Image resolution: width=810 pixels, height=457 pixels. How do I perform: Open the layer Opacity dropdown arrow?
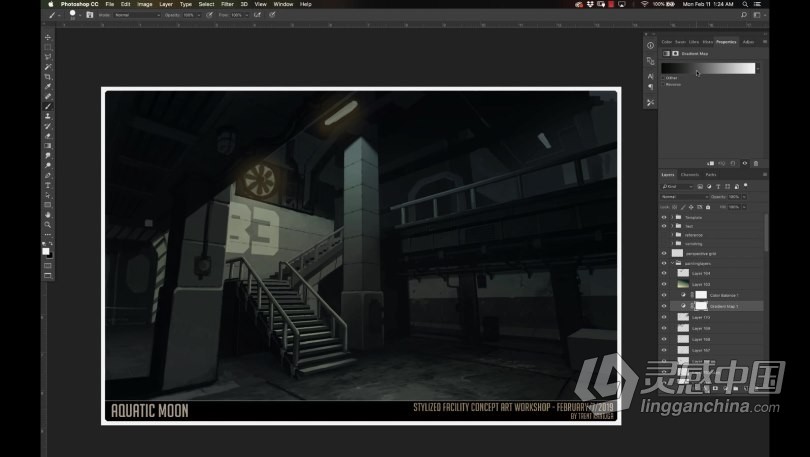tap(744, 197)
